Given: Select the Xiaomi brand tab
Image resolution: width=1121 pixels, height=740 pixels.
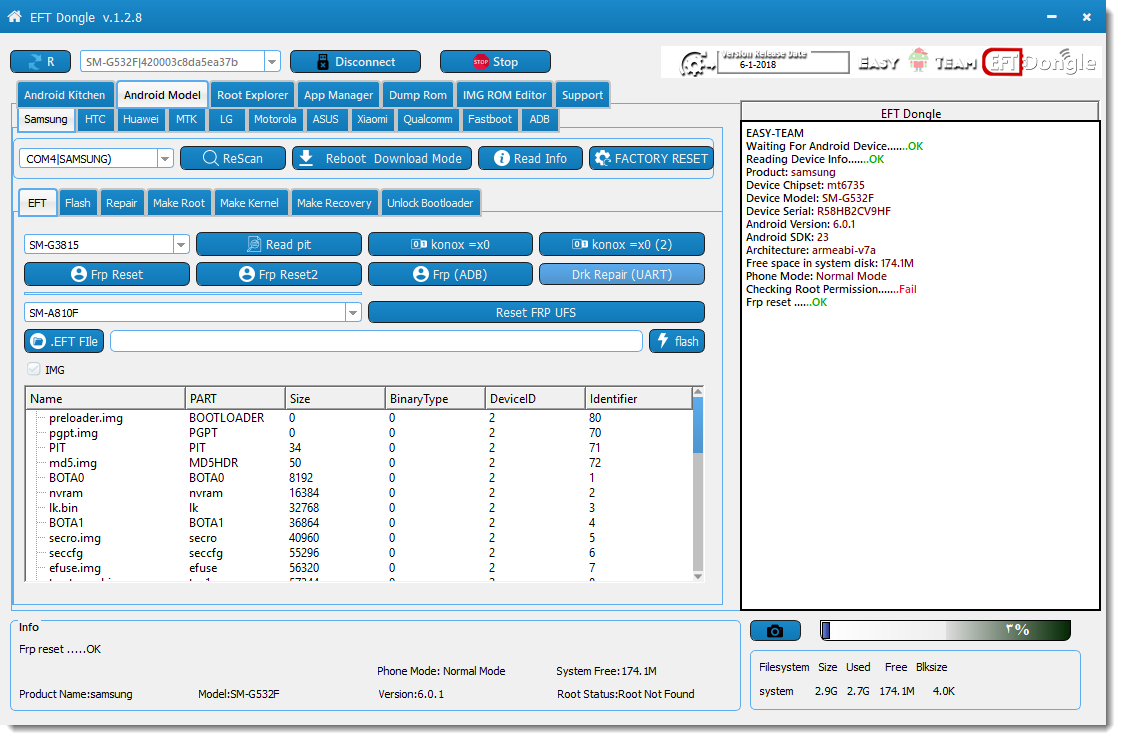Looking at the screenshot, I should coord(372,119).
